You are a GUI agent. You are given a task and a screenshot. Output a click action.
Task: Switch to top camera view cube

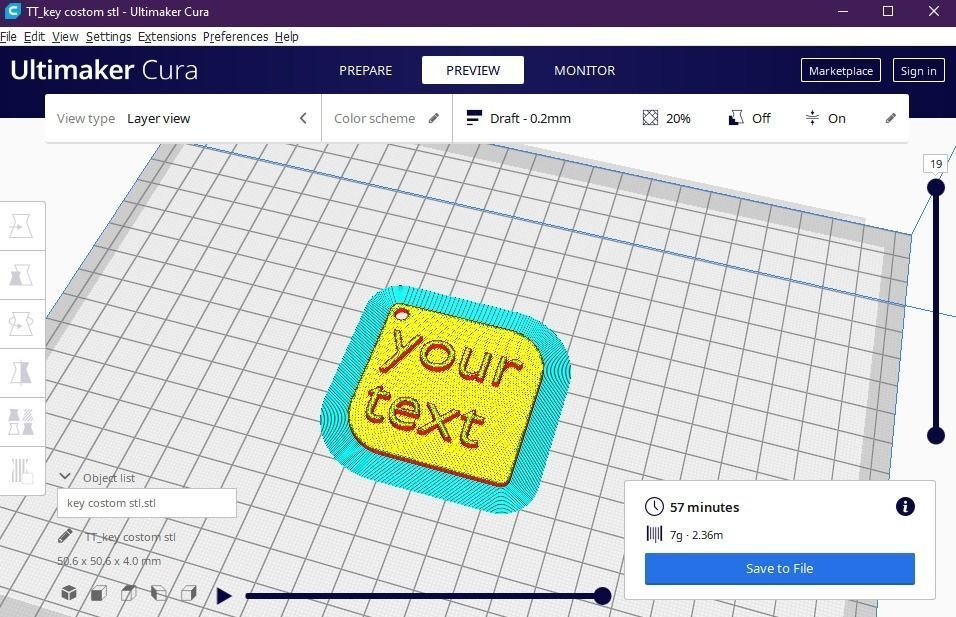pyautogui.click(x=129, y=593)
